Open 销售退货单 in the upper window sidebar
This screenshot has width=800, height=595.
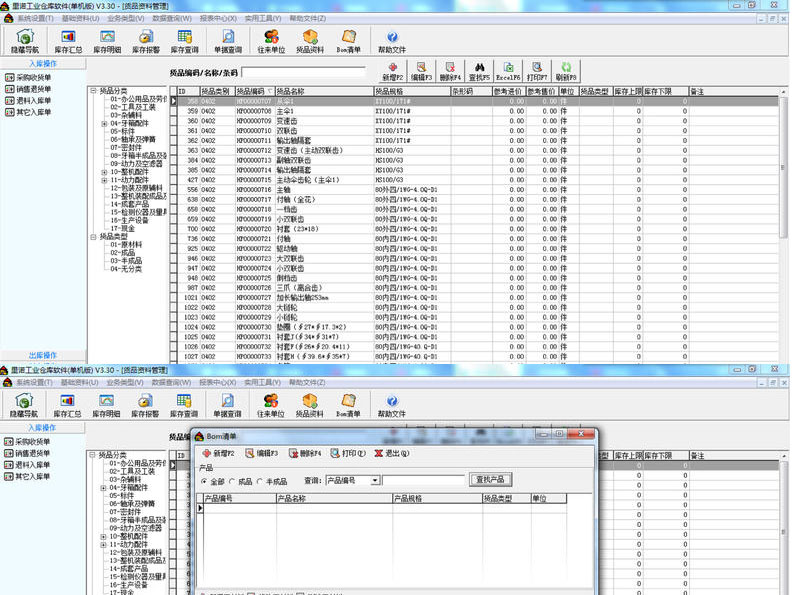[28, 89]
